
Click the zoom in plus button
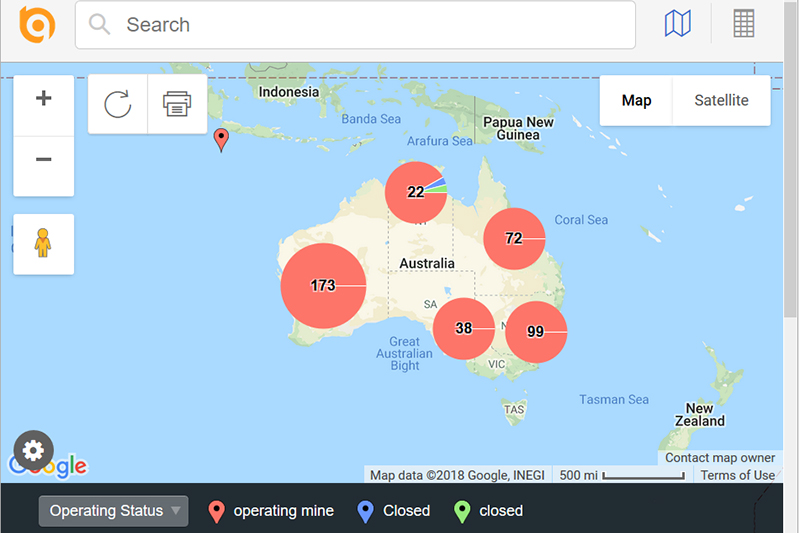(x=43, y=99)
